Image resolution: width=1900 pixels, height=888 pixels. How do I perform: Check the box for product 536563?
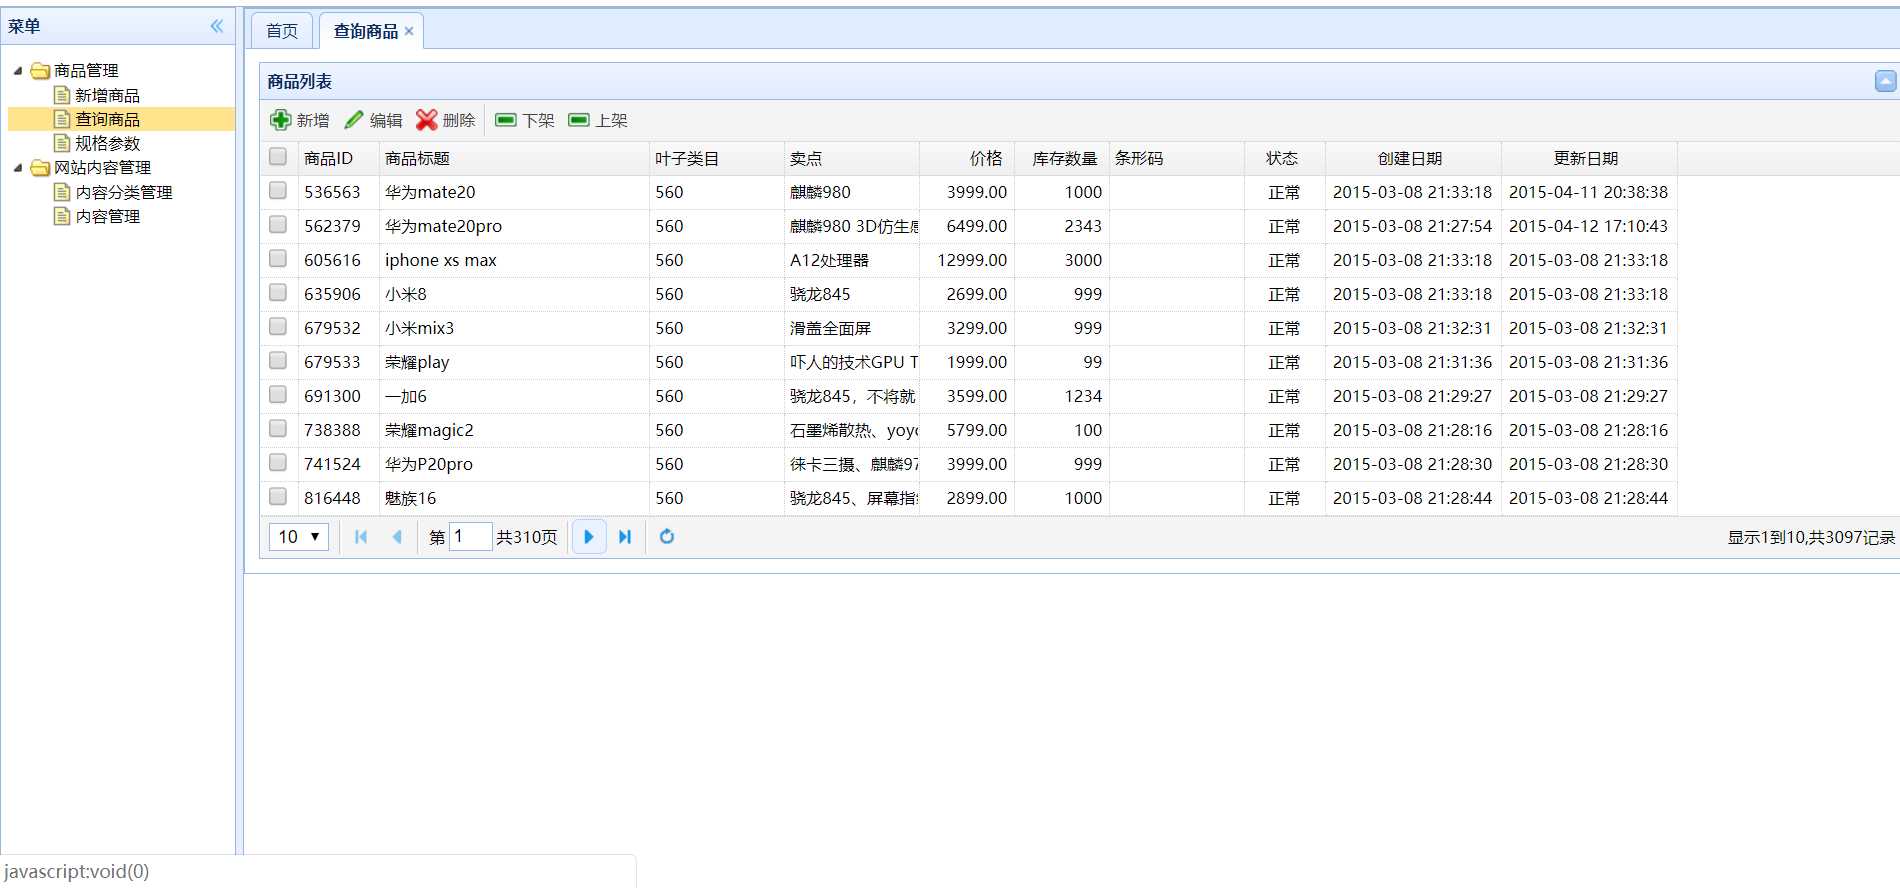point(278,190)
